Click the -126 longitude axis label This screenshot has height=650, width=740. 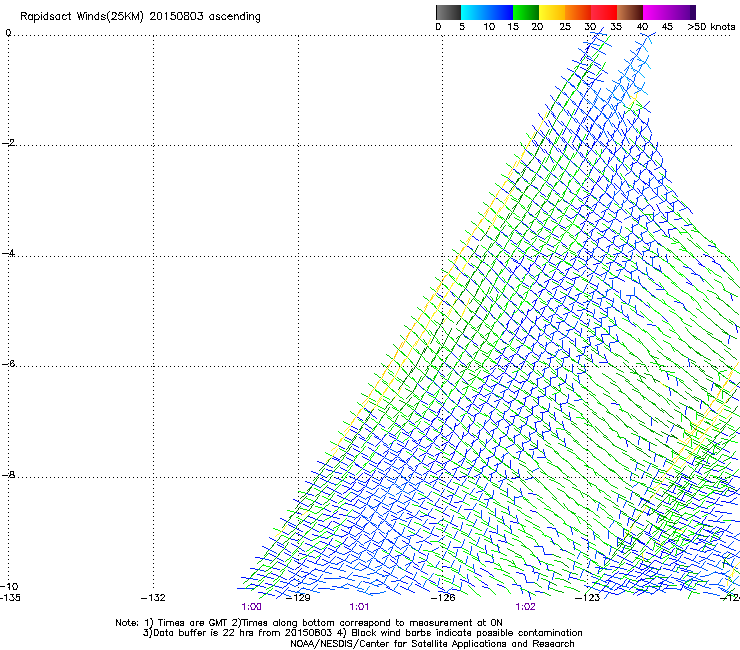(443, 598)
